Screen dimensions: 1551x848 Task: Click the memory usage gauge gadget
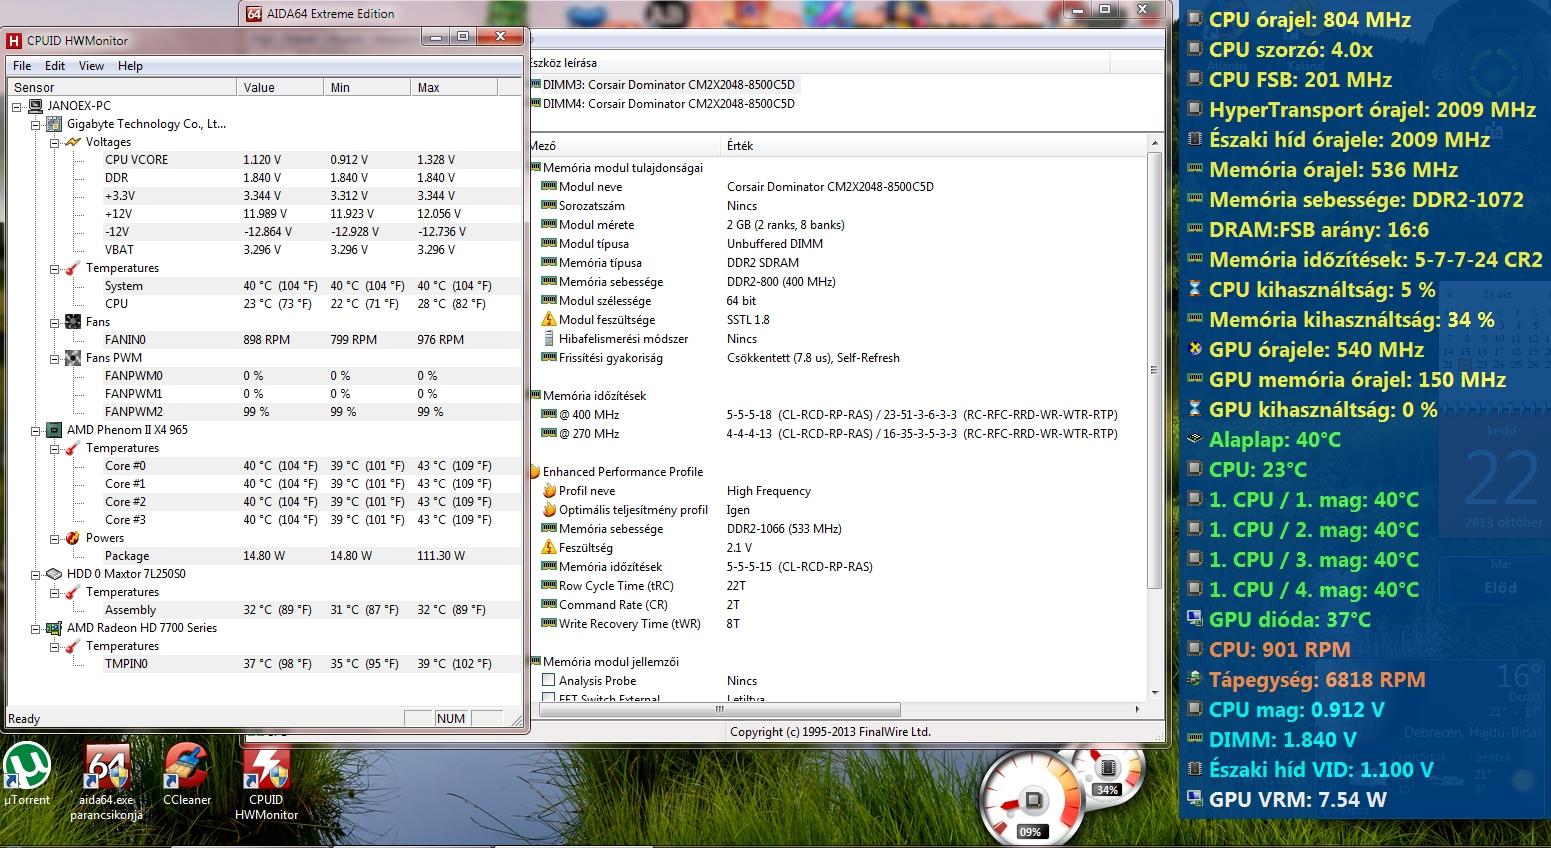[1107, 776]
